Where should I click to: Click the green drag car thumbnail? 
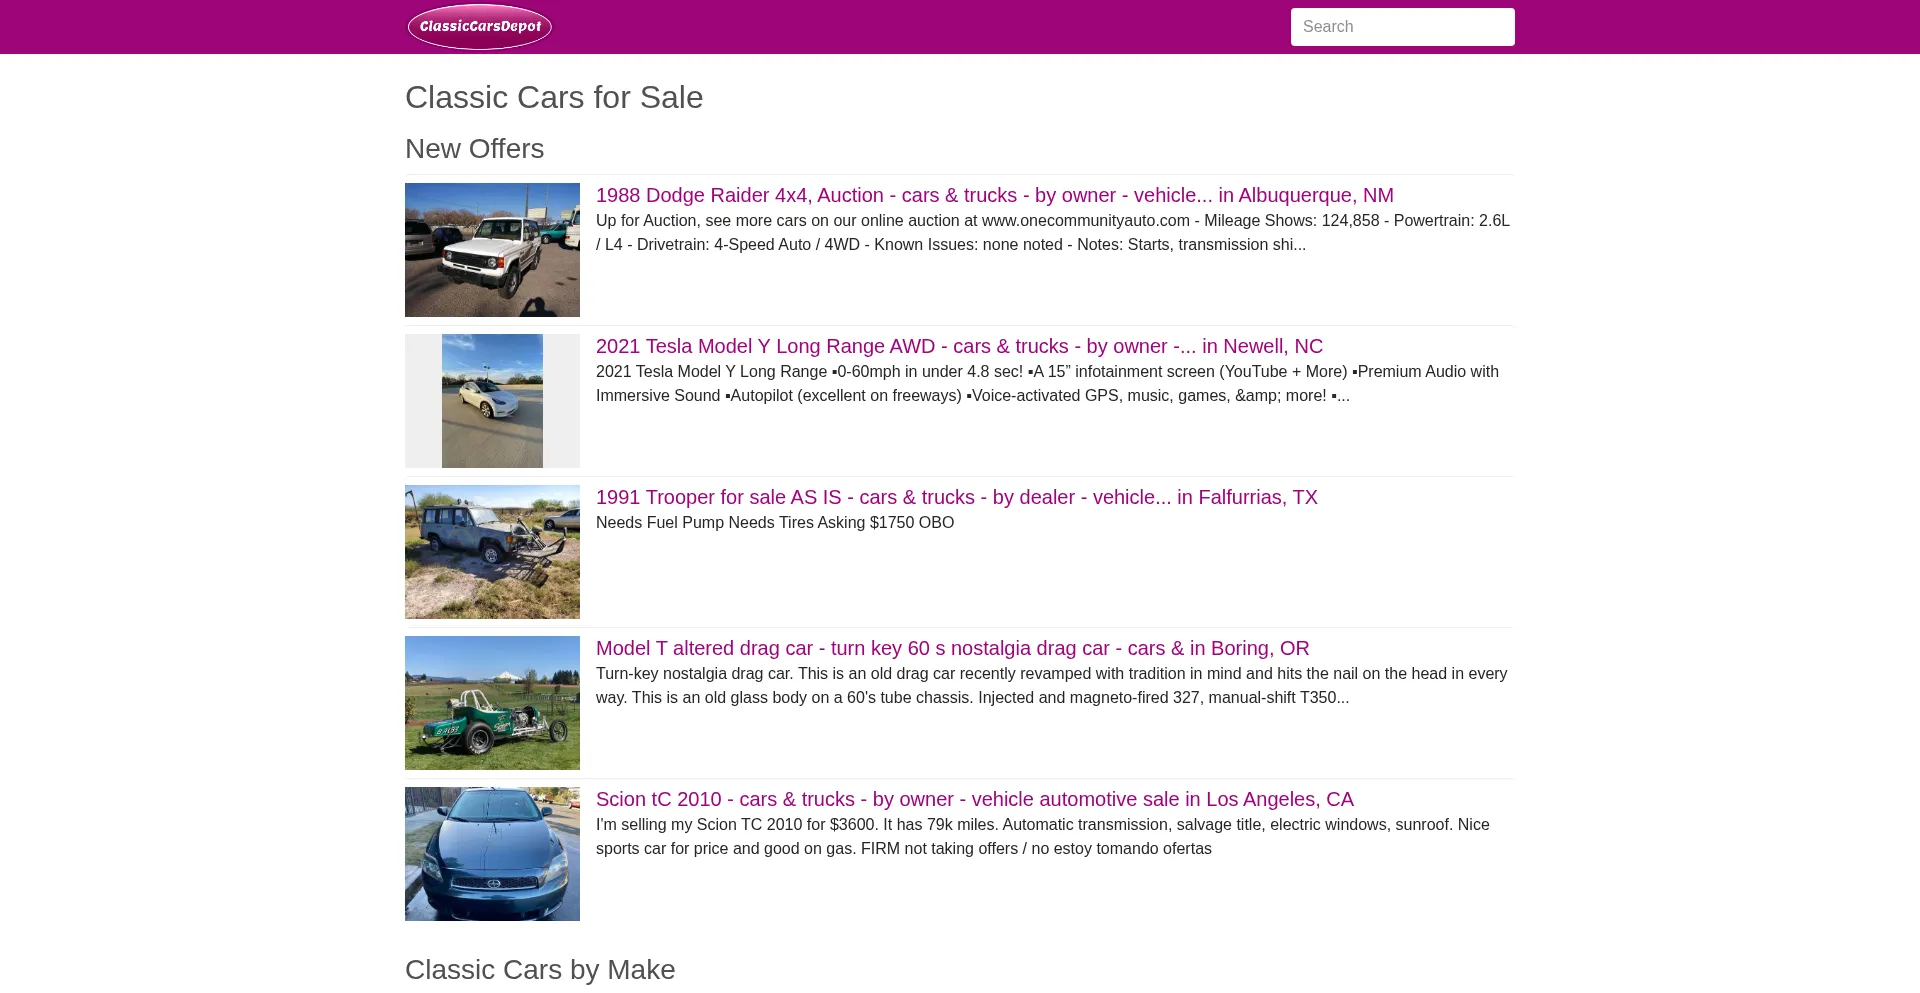tap(492, 703)
